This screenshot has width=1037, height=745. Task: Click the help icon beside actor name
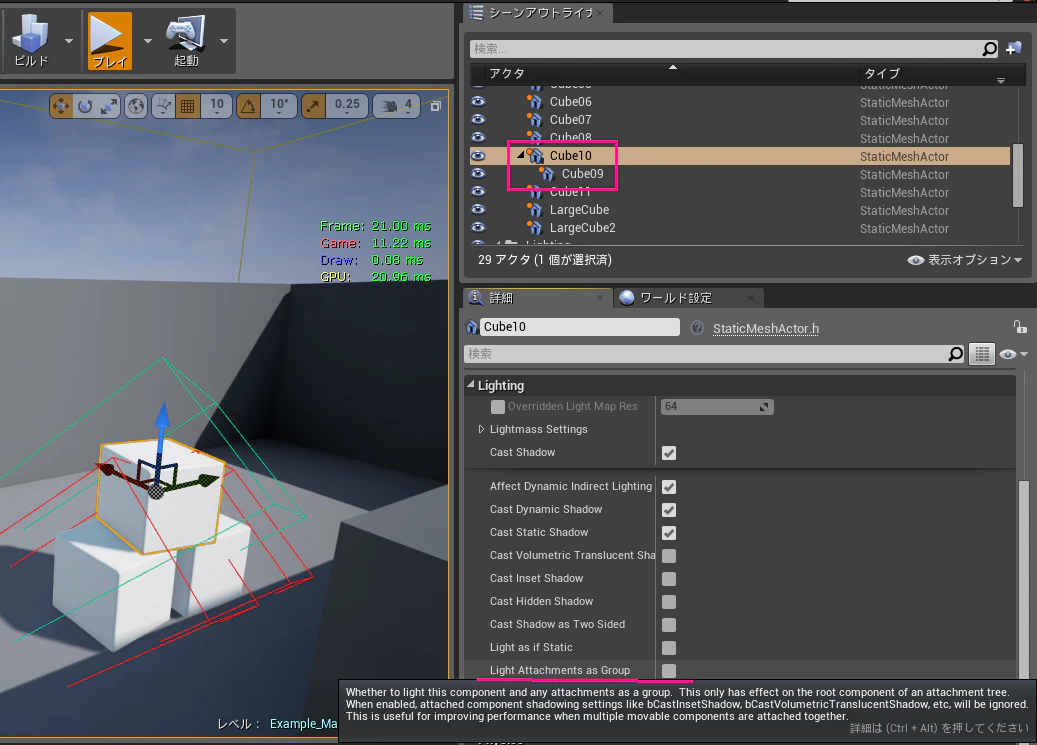click(x=697, y=328)
